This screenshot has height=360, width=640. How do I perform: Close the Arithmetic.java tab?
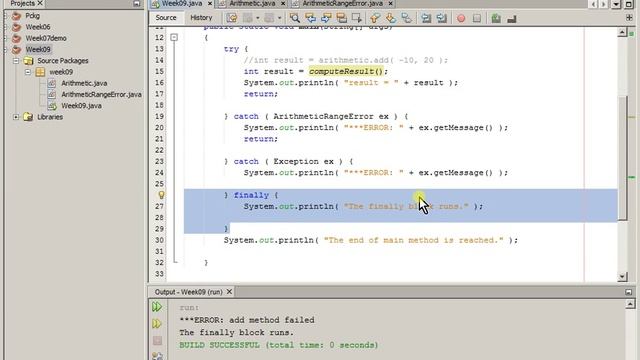283,4
